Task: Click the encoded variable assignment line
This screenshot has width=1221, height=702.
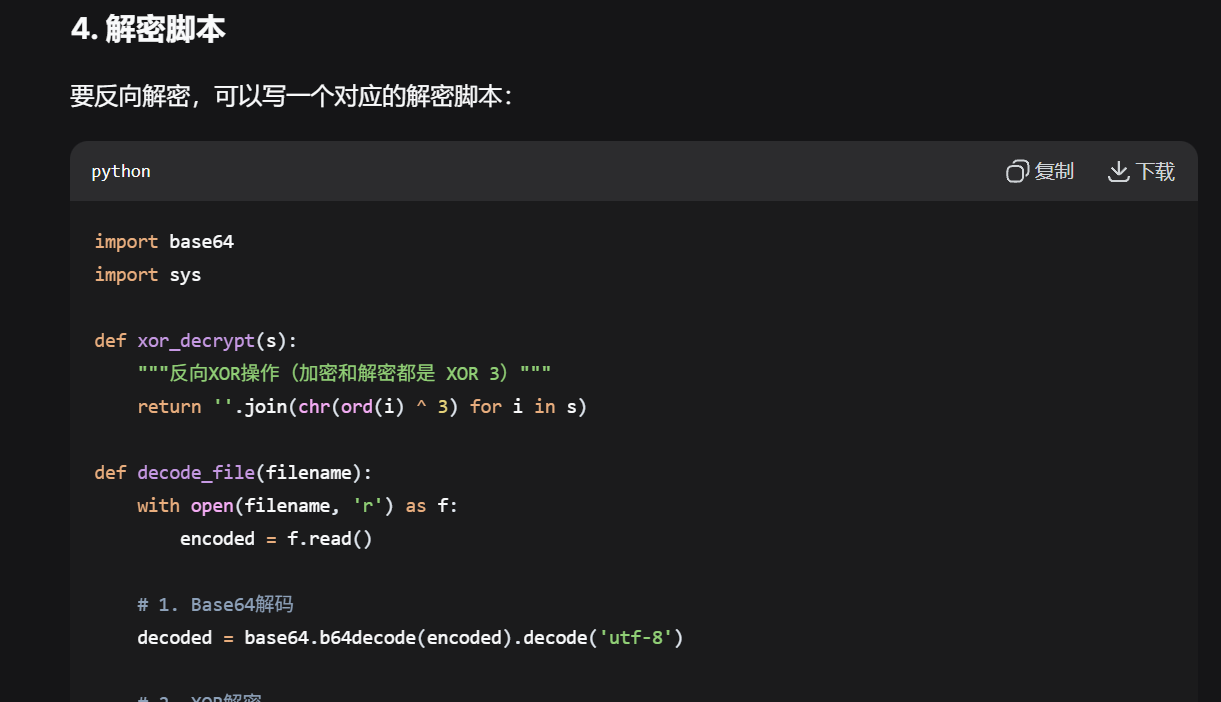Action: click(275, 538)
